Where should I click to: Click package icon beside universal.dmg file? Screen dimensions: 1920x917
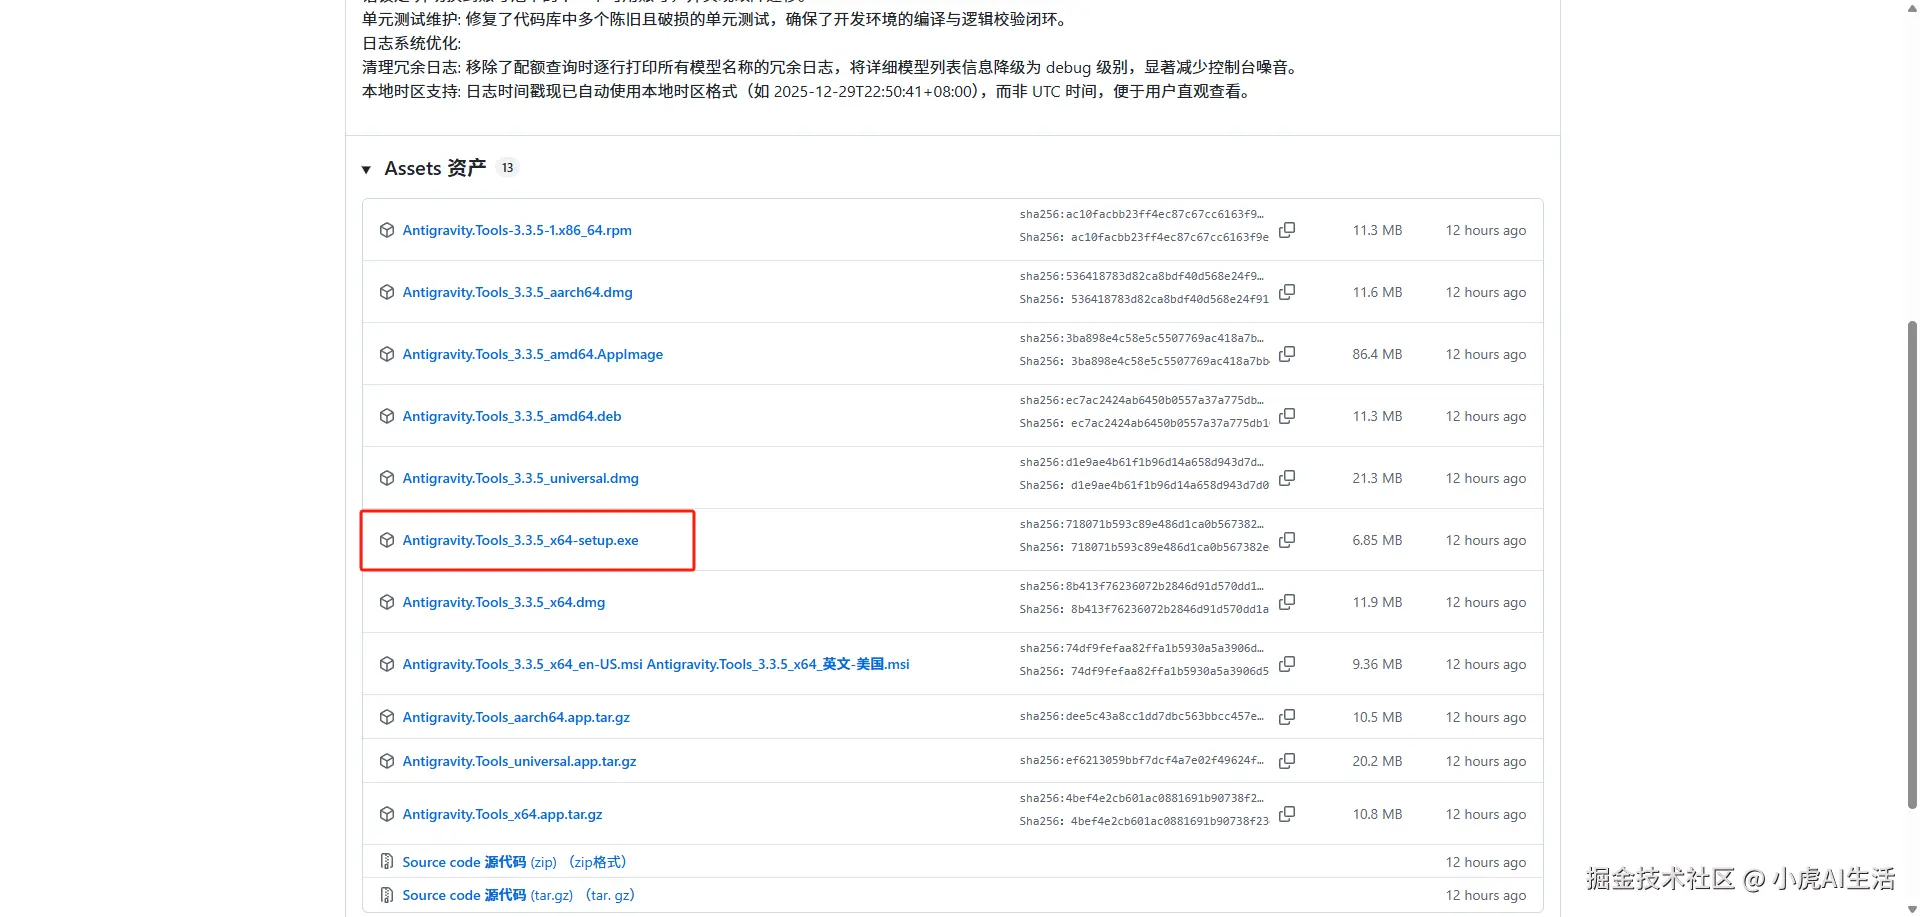click(x=387, y=478)
